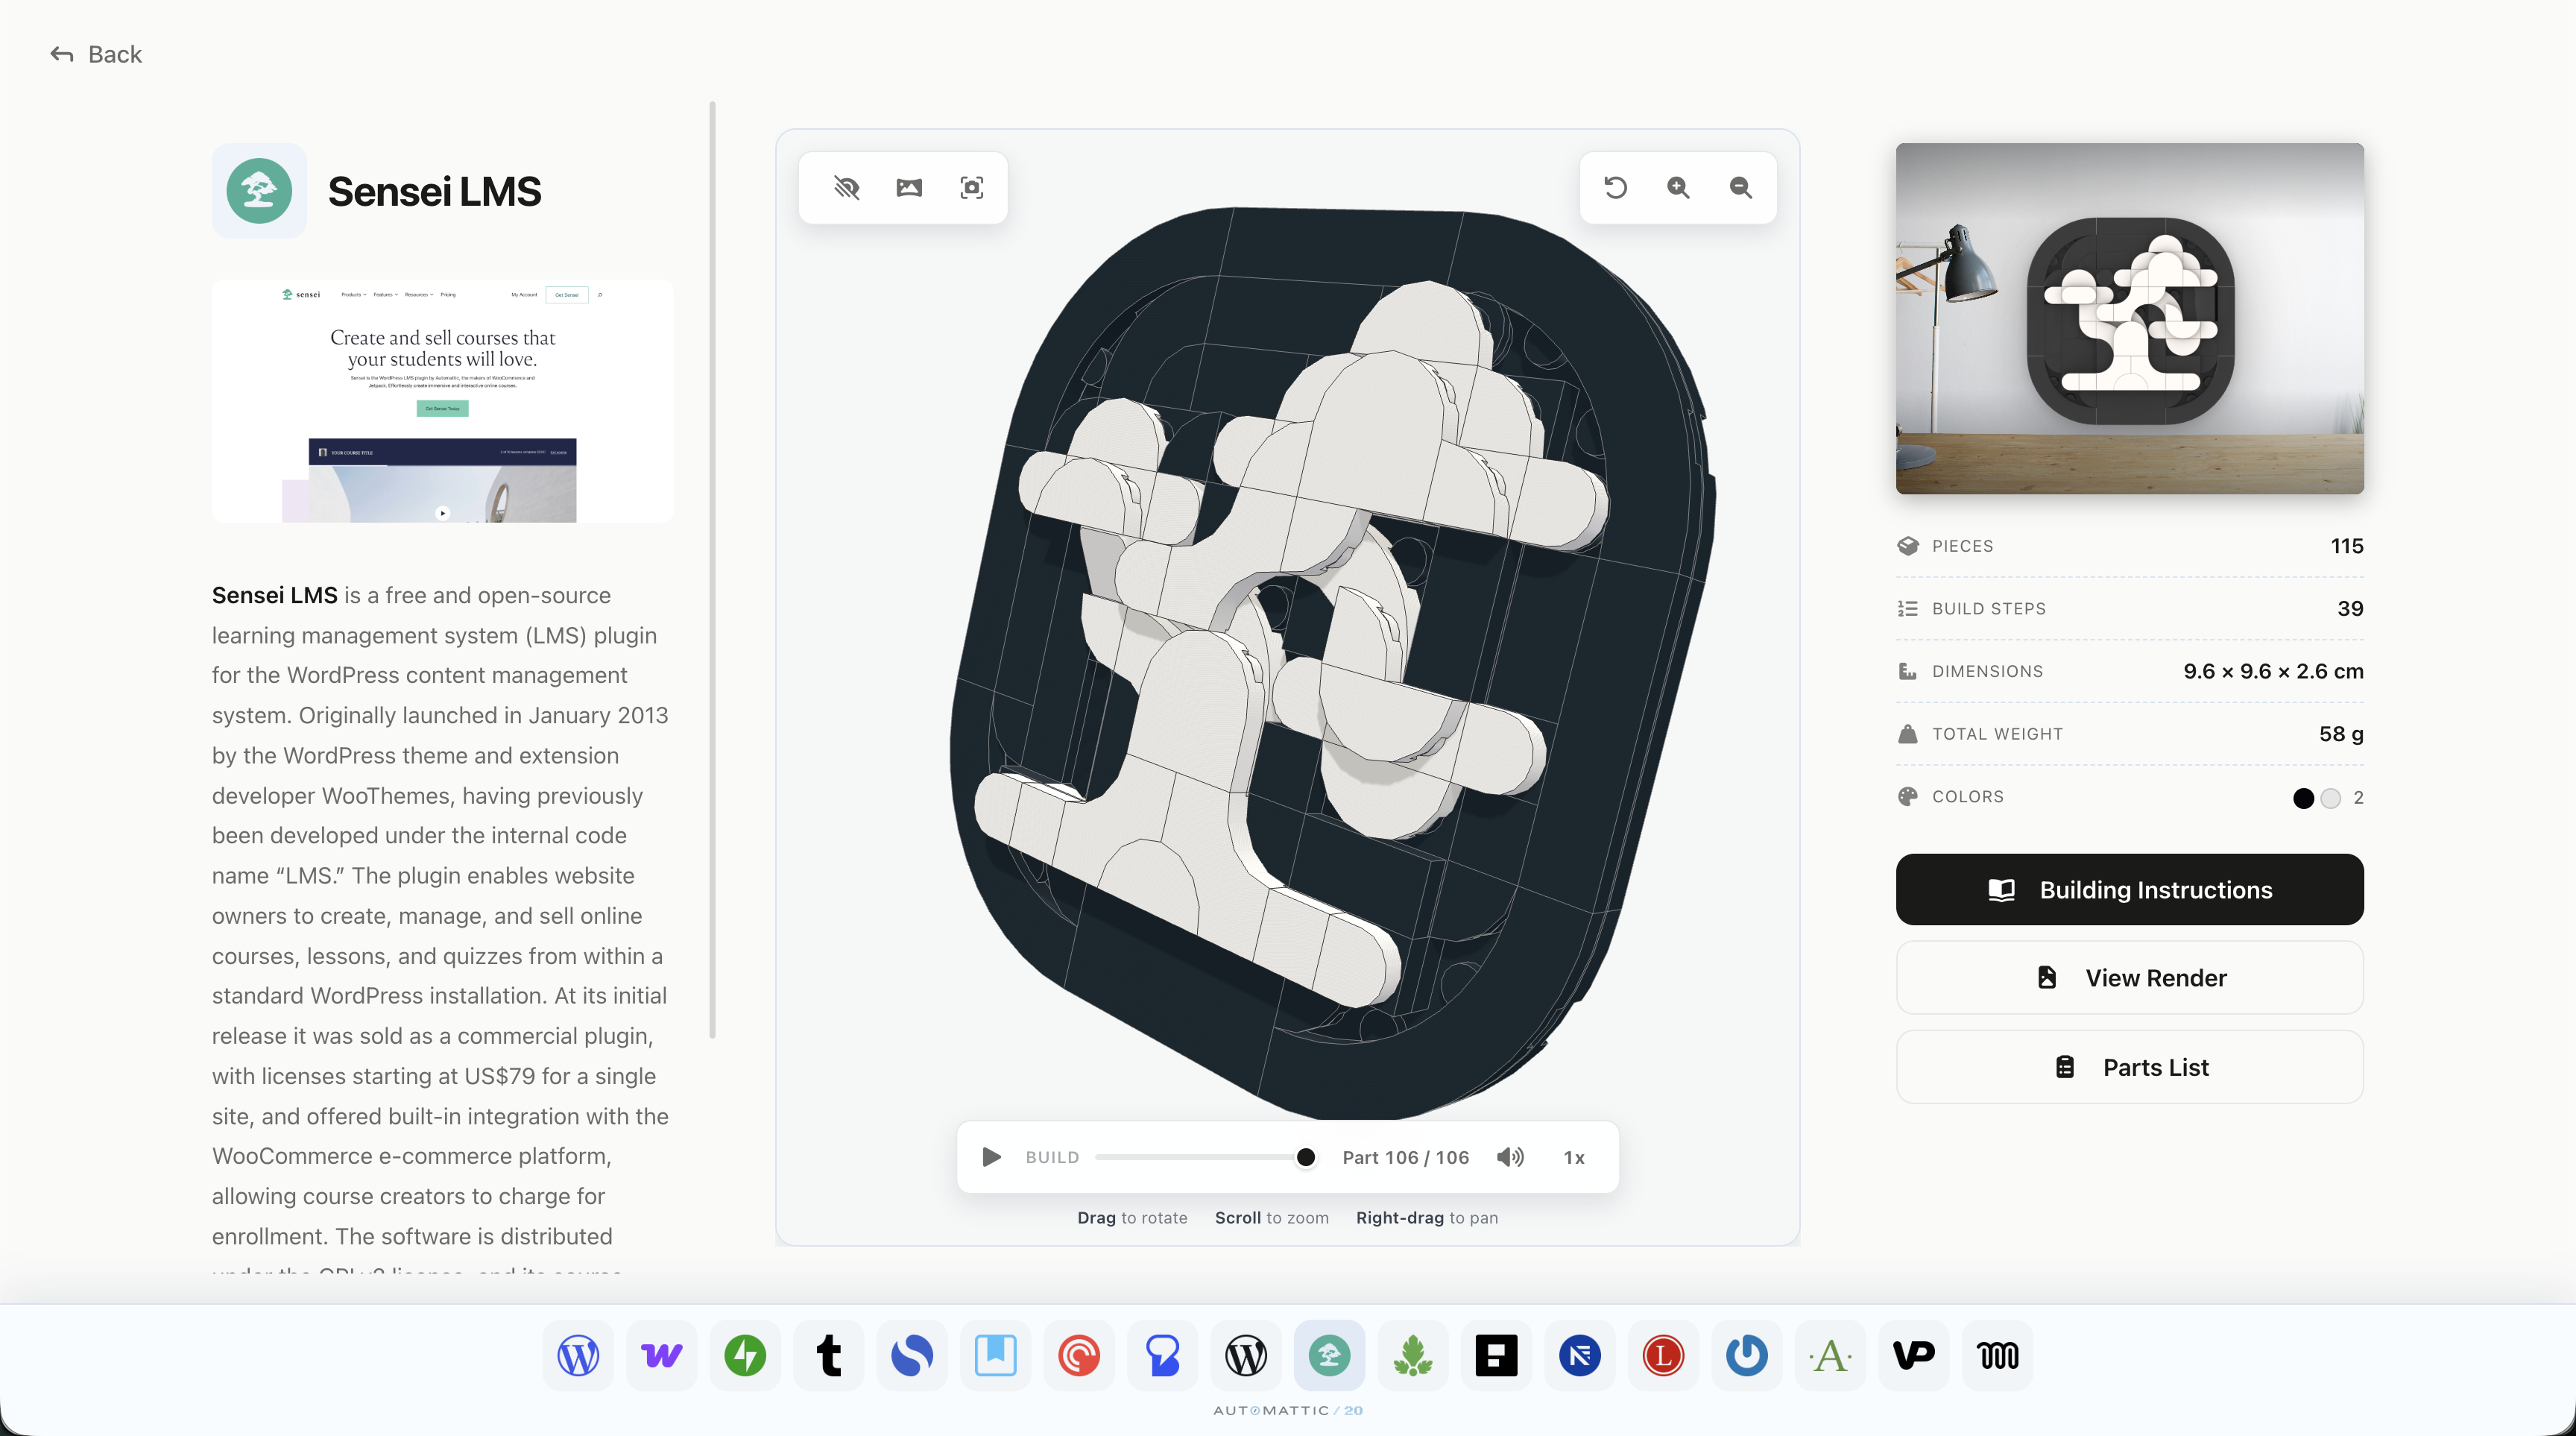2576x1436 pixels.
Task: Click the fit-to-view focus icon
Action: (971, 188)
